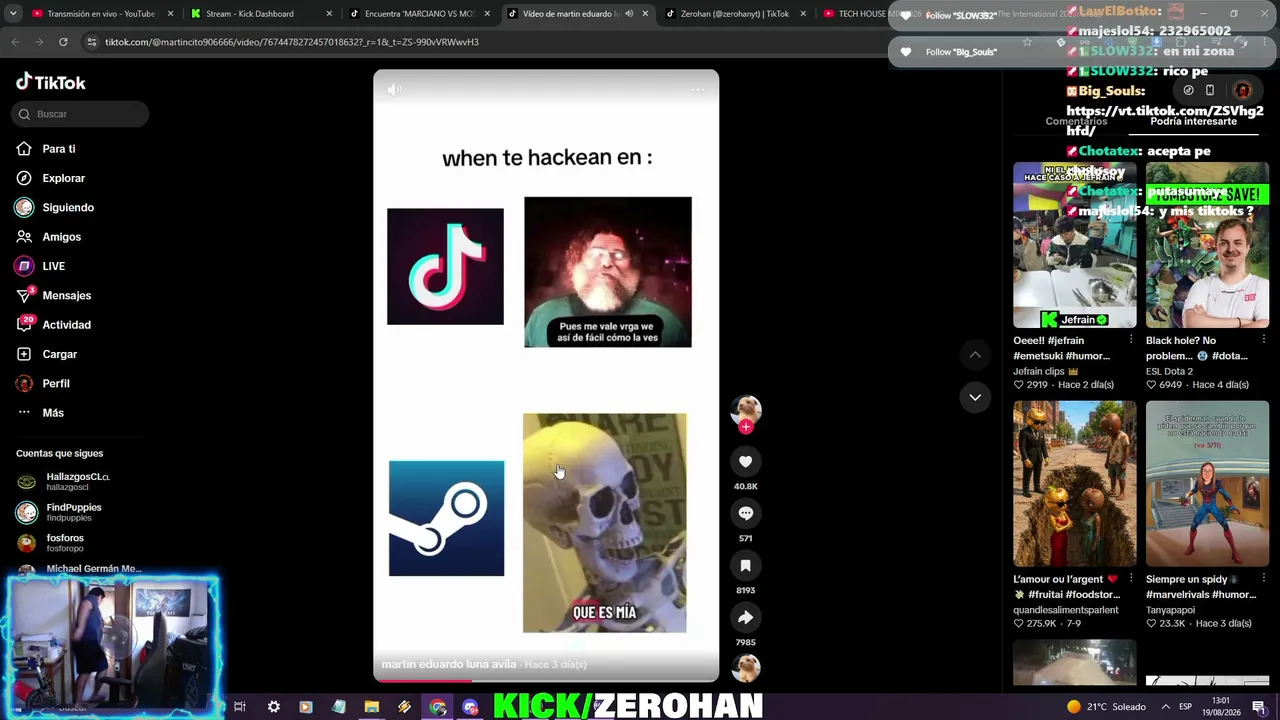Close the Transmisión en vivo YouTube tab
This screenshot has width=1280, height=720.
click(x=170, y=14)
